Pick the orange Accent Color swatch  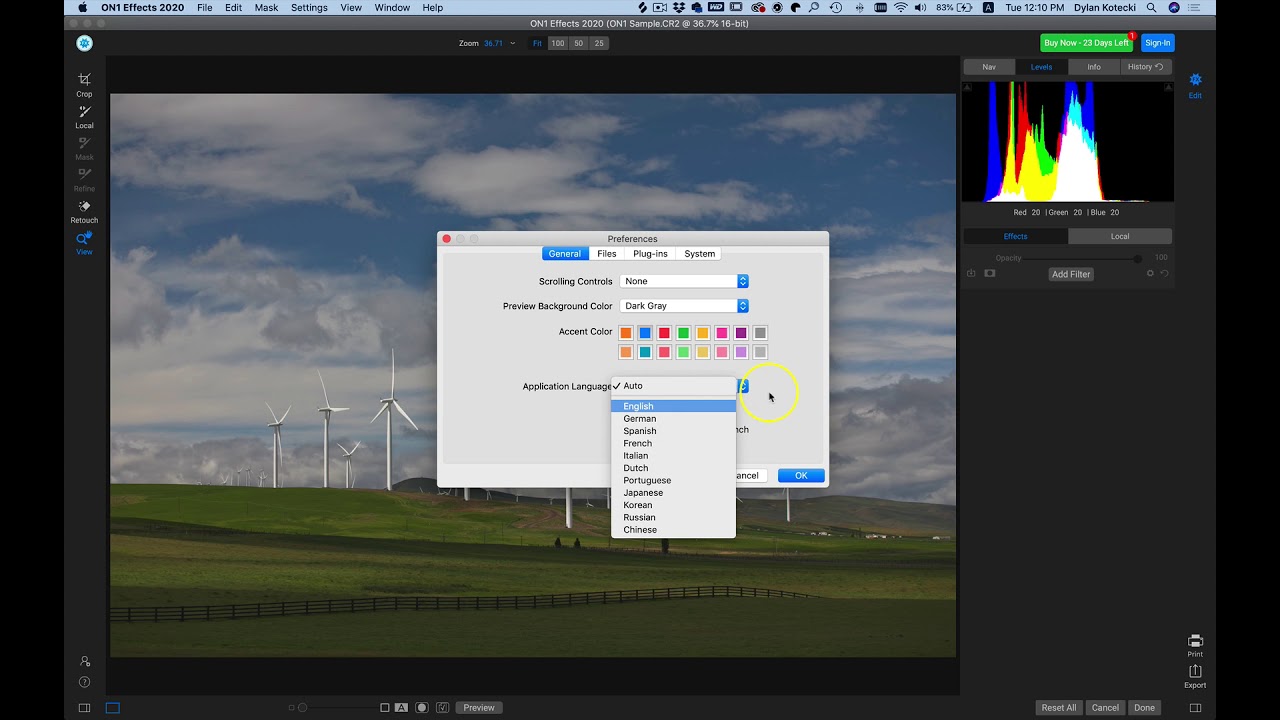(x=628, y=332)
